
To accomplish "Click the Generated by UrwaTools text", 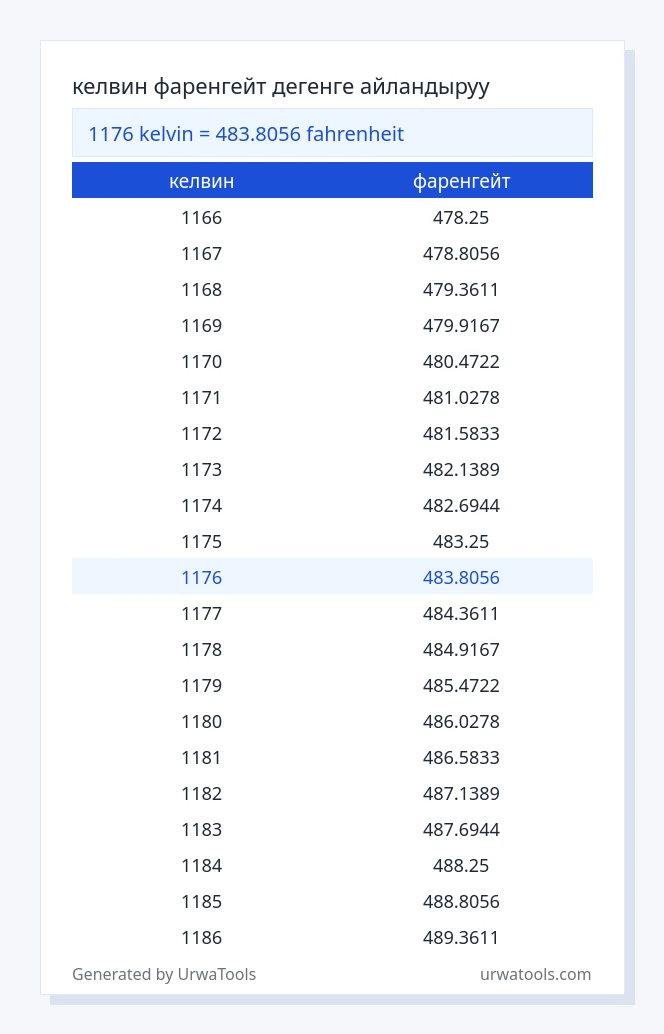I will (x=164, y=974).
